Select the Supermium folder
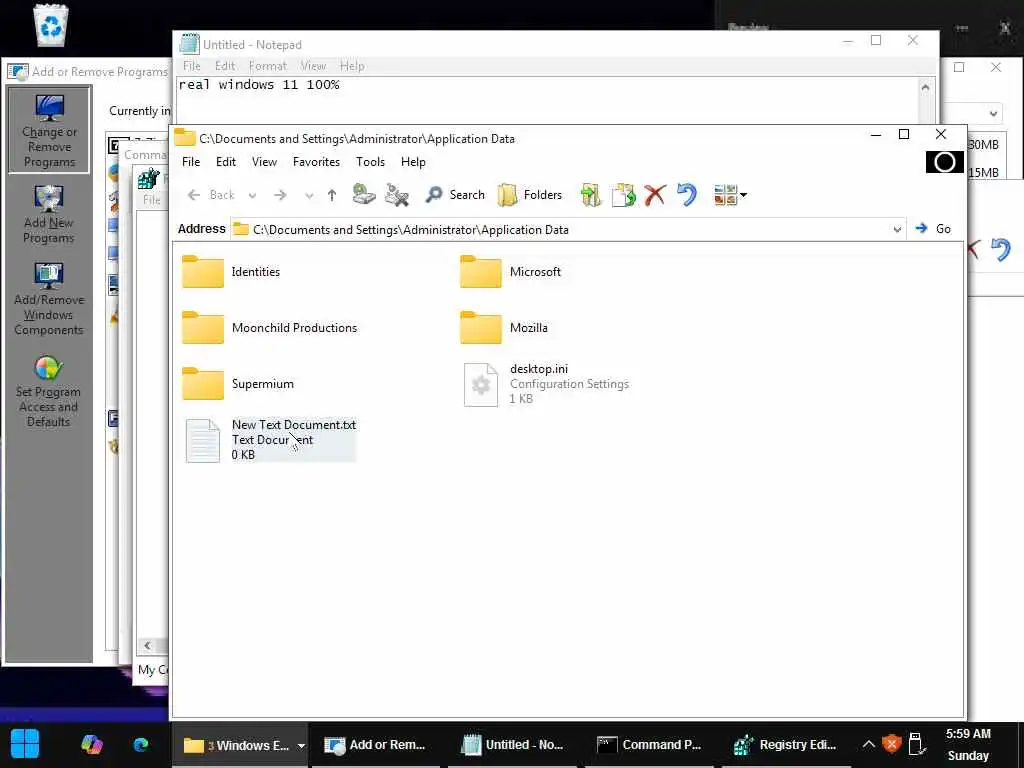This screenshot has width=1024, height=768. point(238,384)
